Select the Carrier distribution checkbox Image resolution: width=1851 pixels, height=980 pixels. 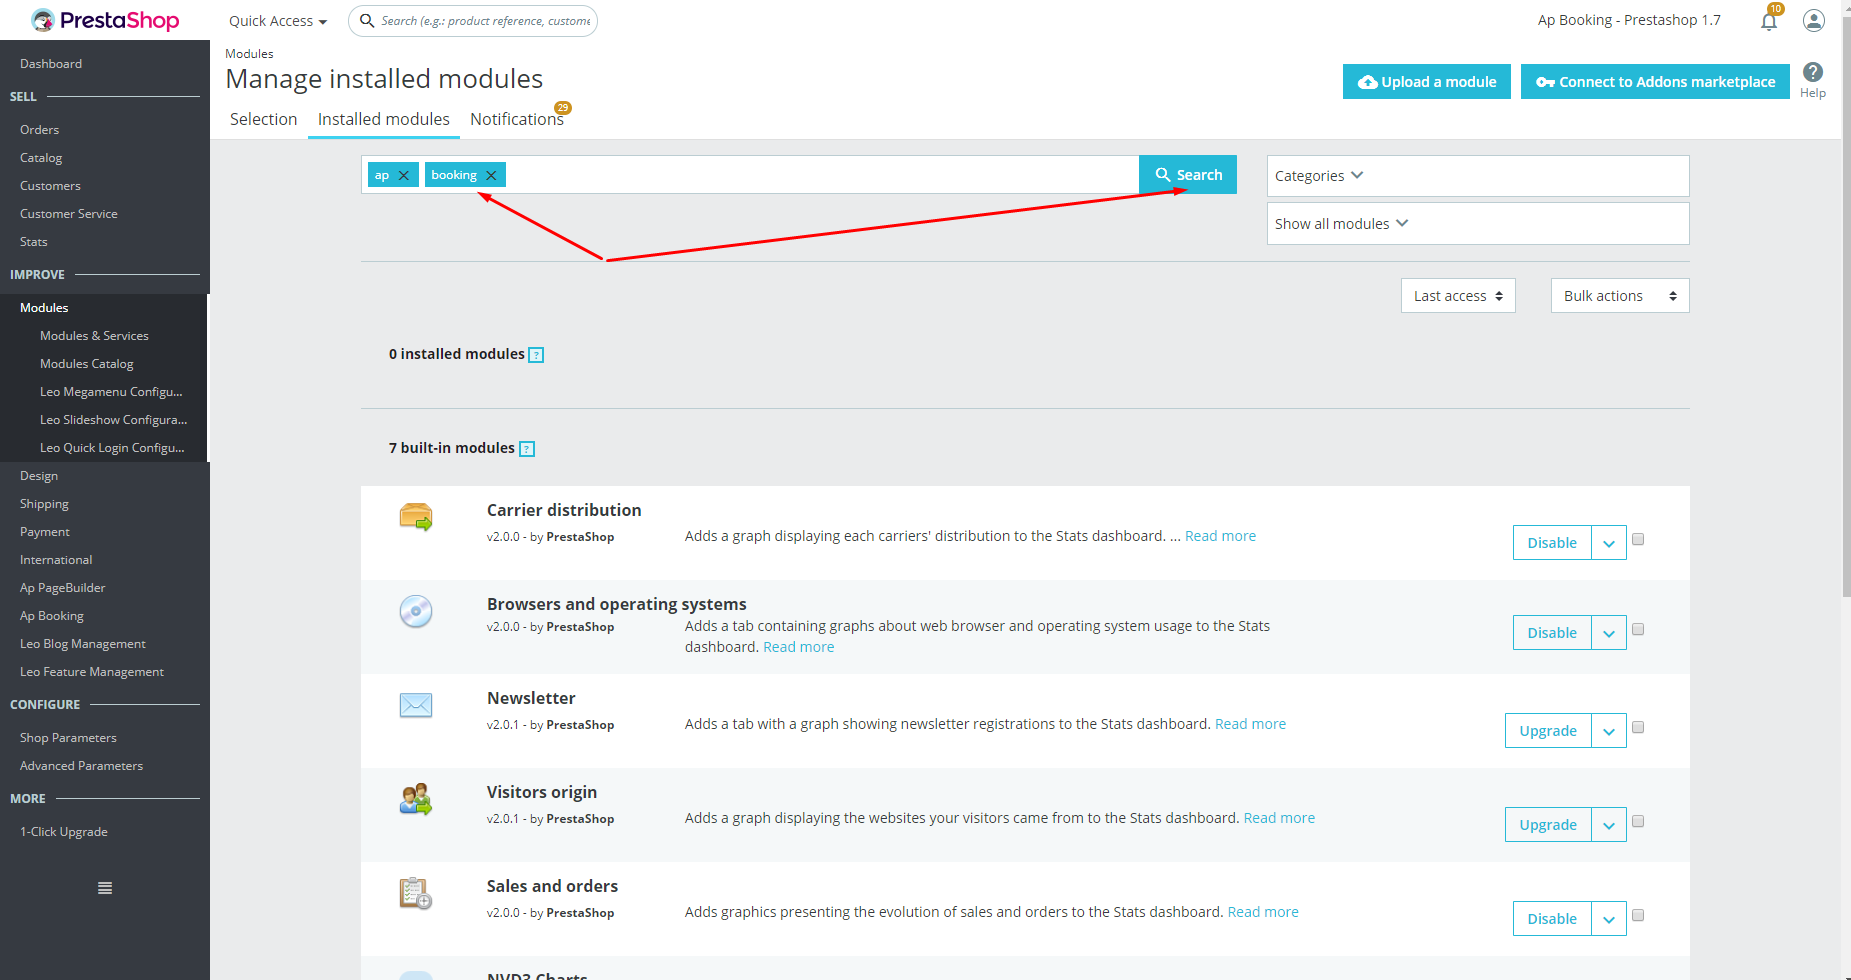pos(1638,539)
